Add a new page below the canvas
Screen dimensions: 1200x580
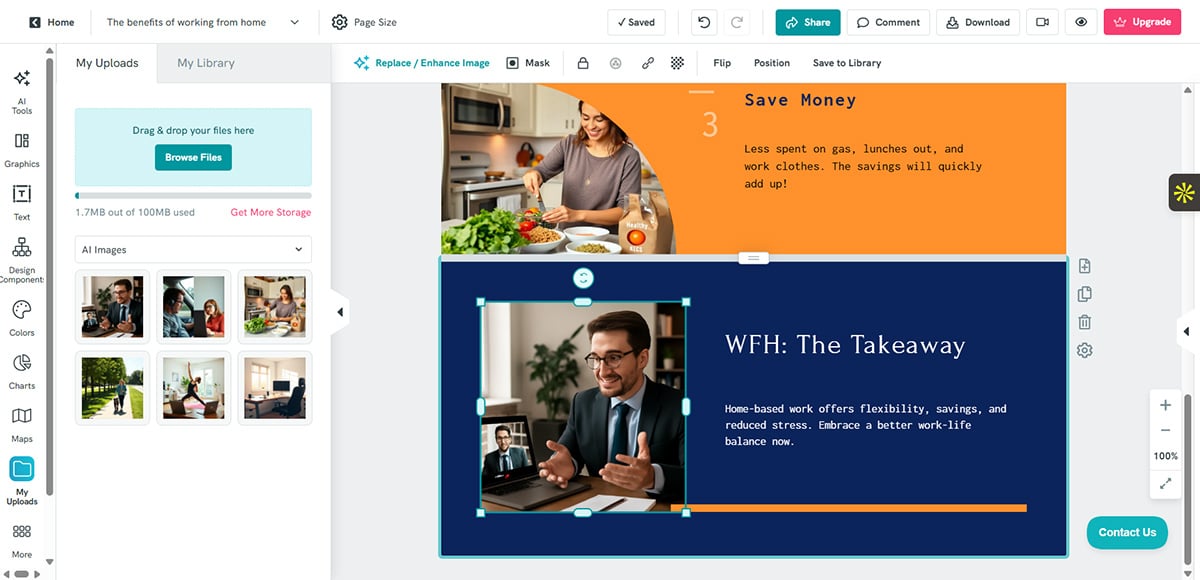[1084, 265]
